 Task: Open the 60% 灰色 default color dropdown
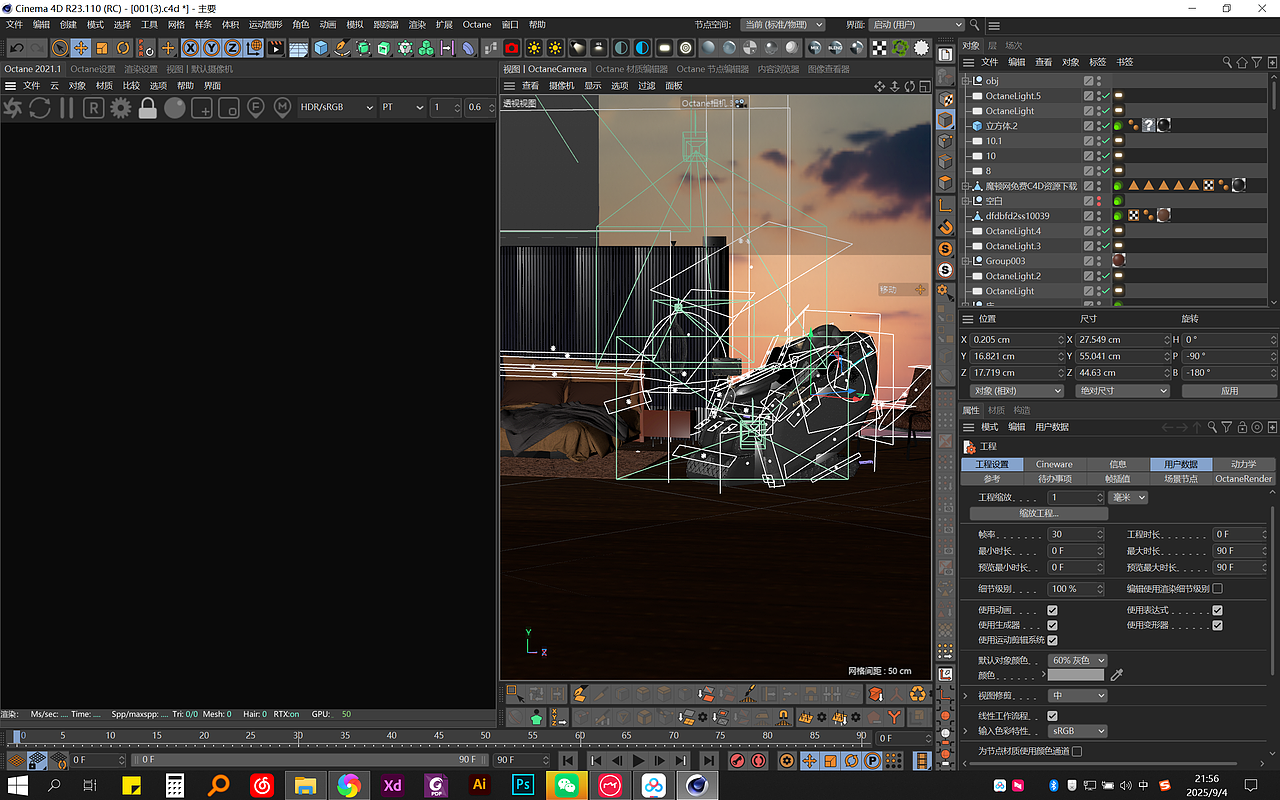click(x=1078, y=660)
